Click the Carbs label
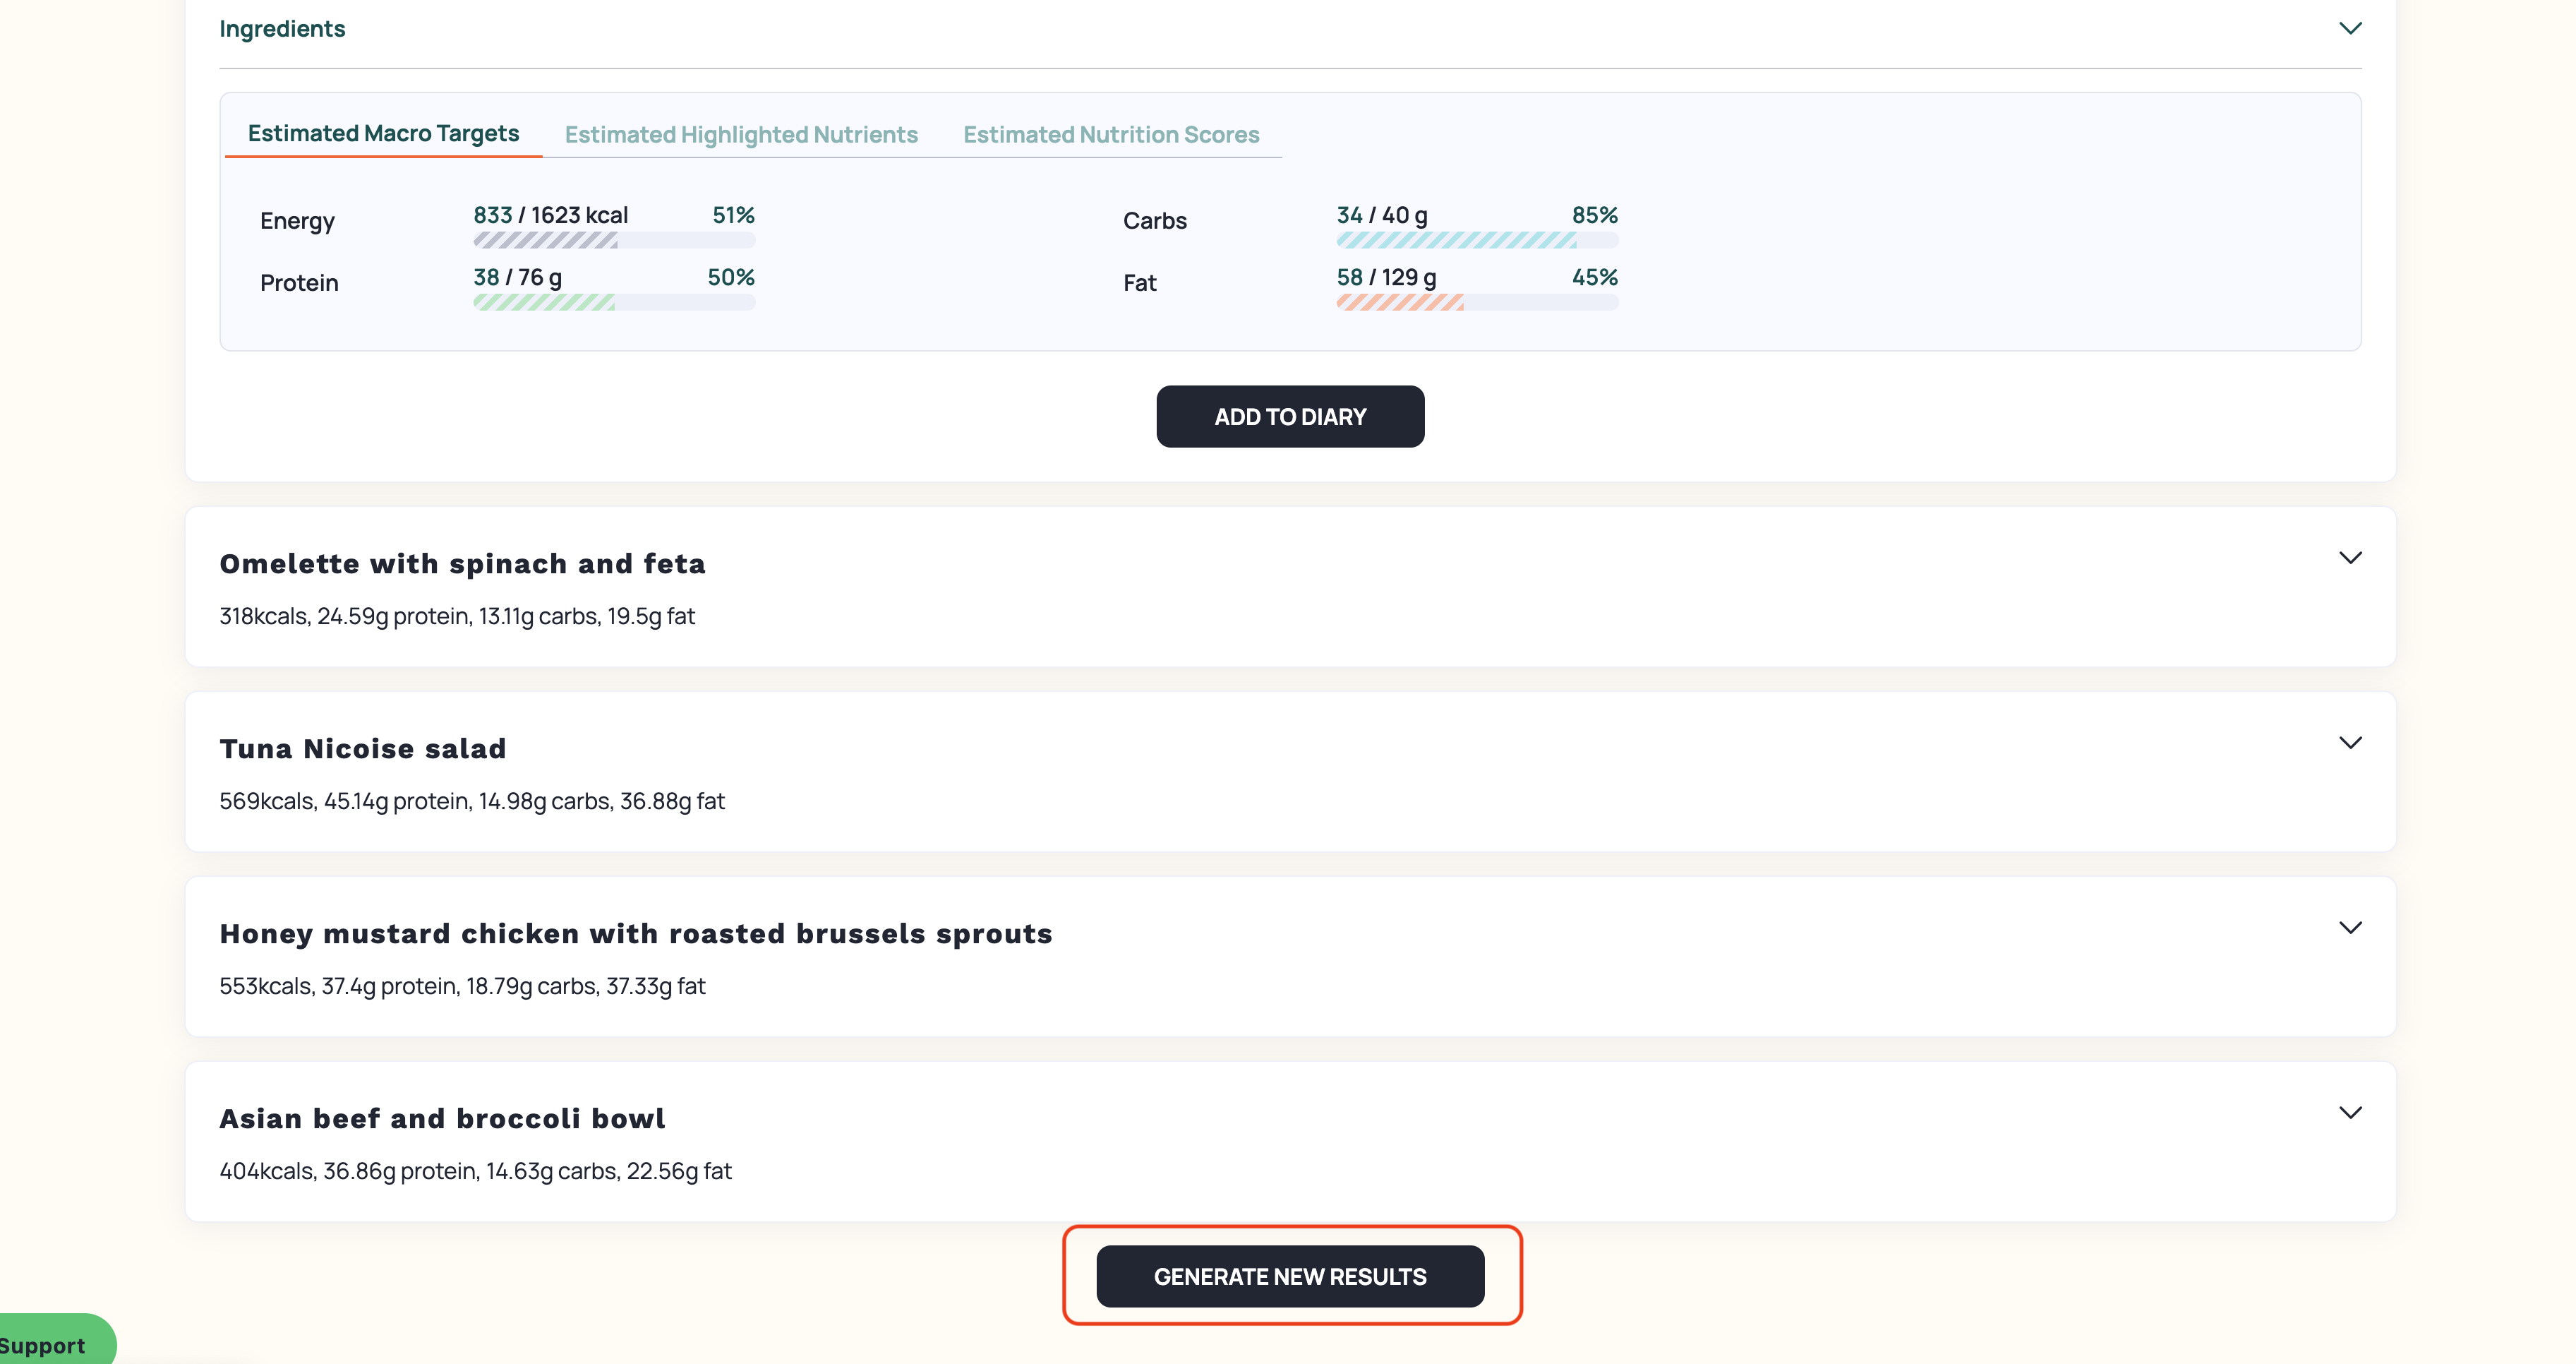 [1155, 221]
